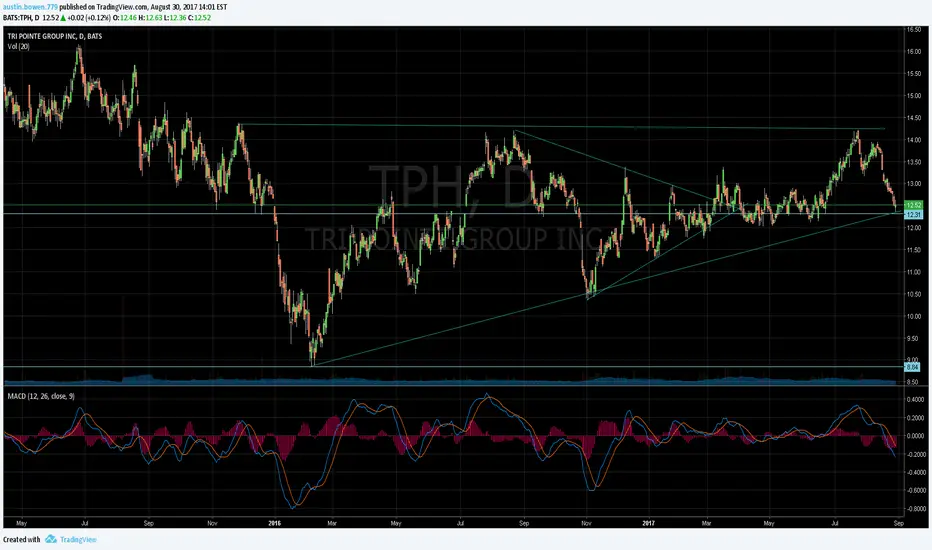932x550 pixels.
Task: Click the 10.00 price axis label
Action: pos(914,316)
